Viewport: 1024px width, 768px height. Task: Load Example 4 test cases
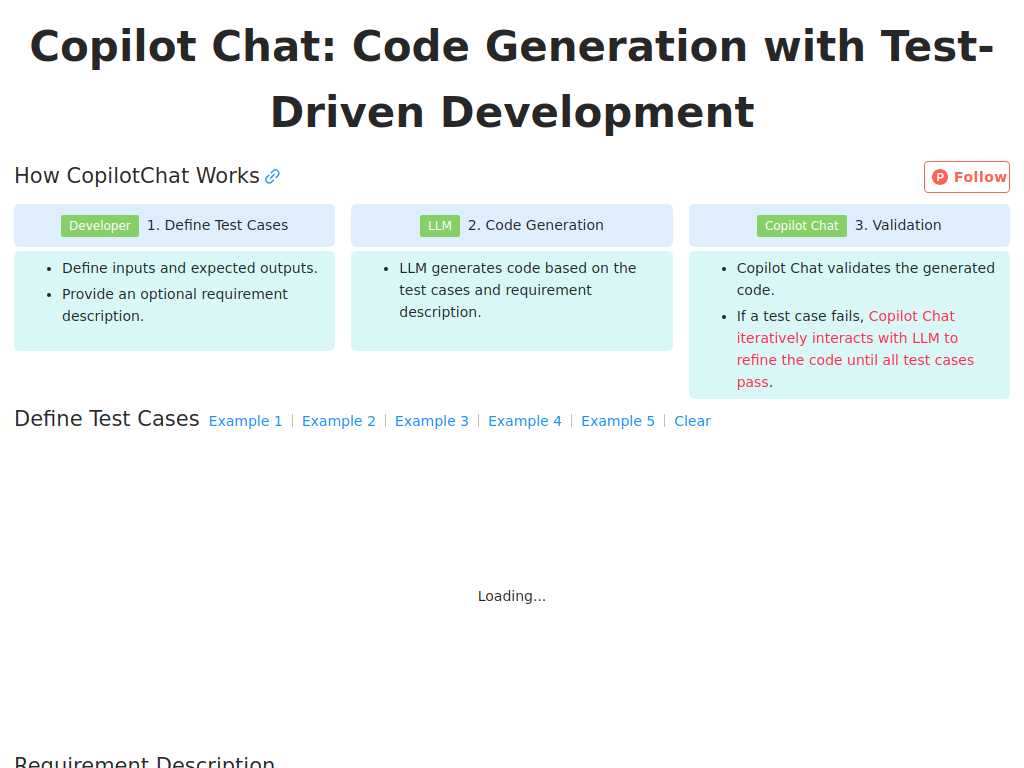[524, 421]
